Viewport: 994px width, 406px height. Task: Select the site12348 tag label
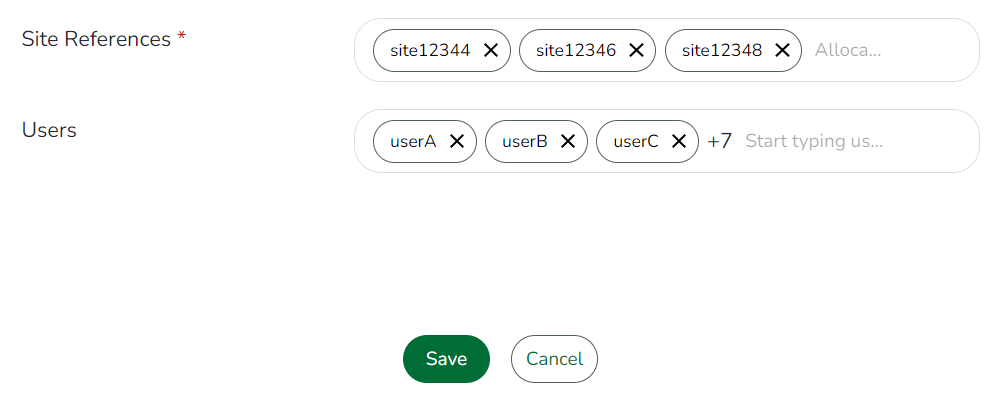[x=722, y=50]
